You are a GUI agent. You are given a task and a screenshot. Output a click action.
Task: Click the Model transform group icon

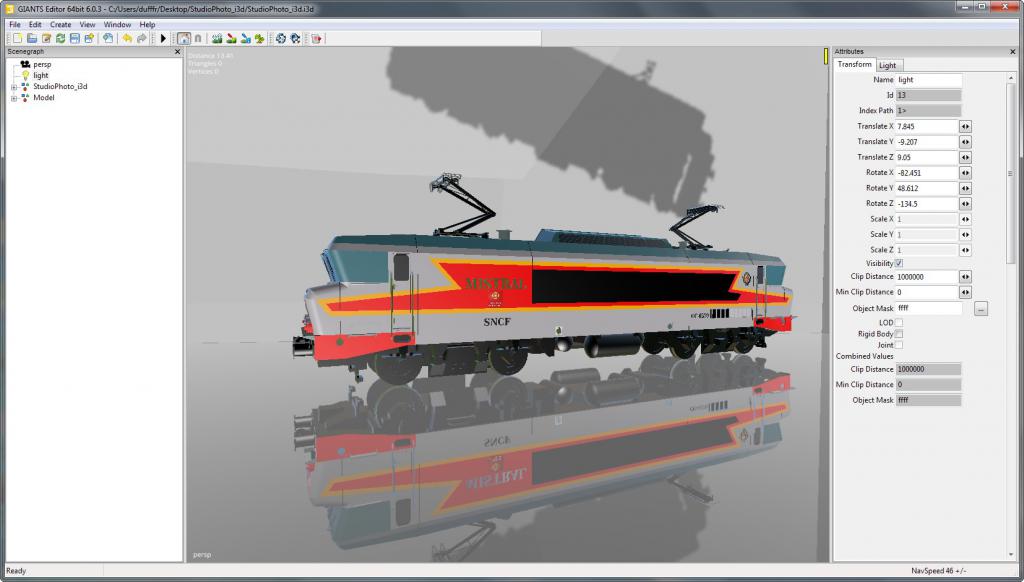(25, 97)
